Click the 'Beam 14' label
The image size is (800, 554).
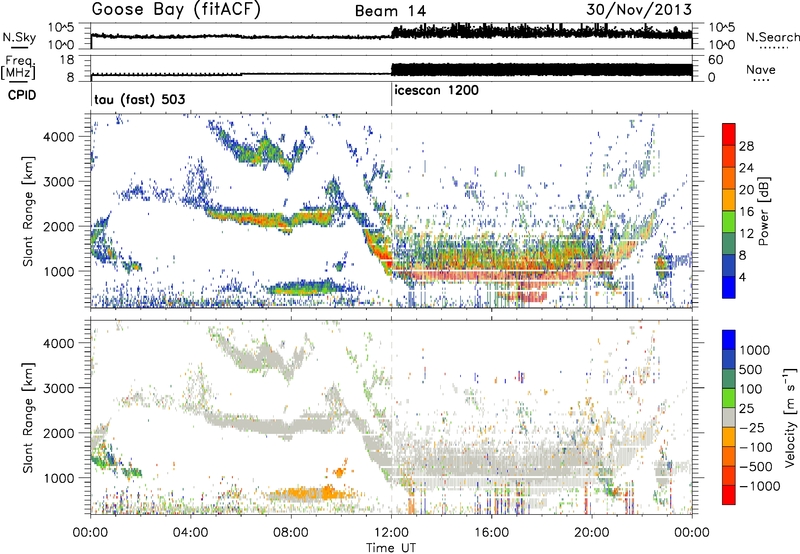click(x=390, y=11)
